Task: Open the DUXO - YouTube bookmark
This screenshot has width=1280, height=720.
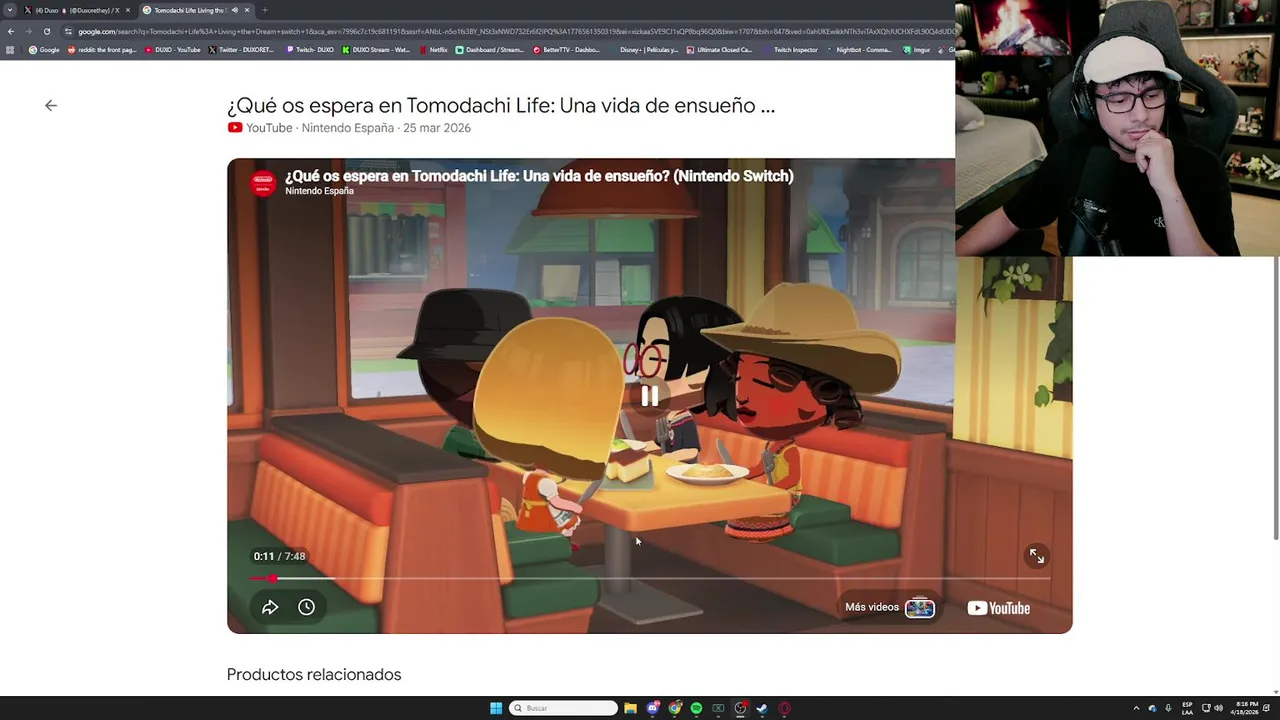Action: 173,50
